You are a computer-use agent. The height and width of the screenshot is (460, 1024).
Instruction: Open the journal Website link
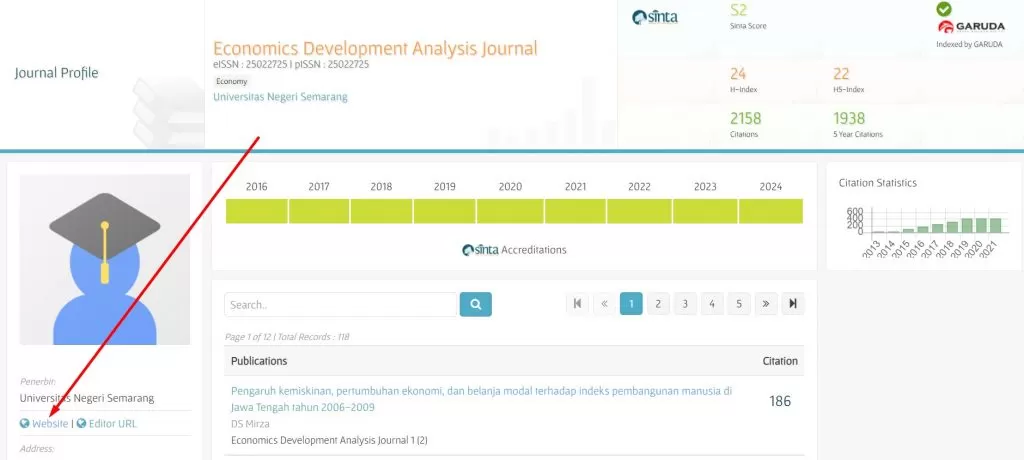[50, 424]
